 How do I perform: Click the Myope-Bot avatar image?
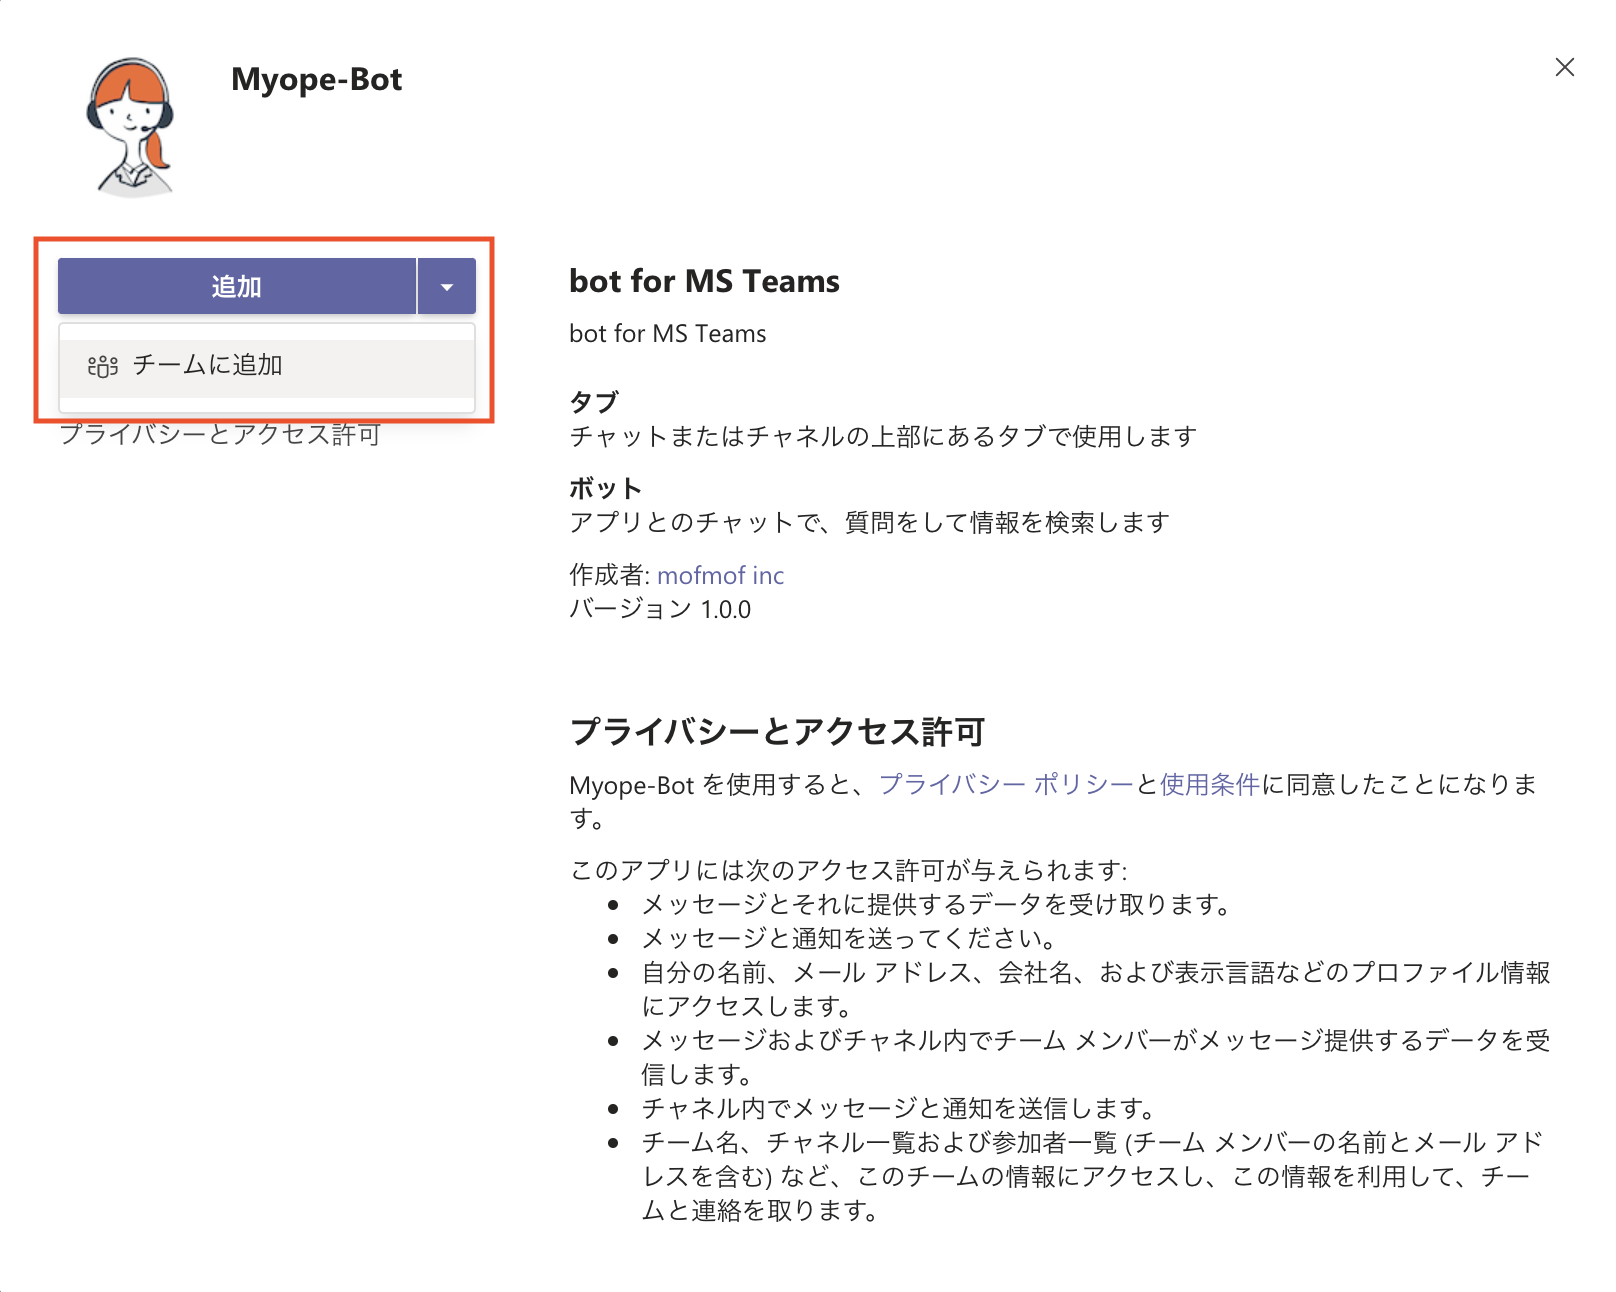[130, 126]
